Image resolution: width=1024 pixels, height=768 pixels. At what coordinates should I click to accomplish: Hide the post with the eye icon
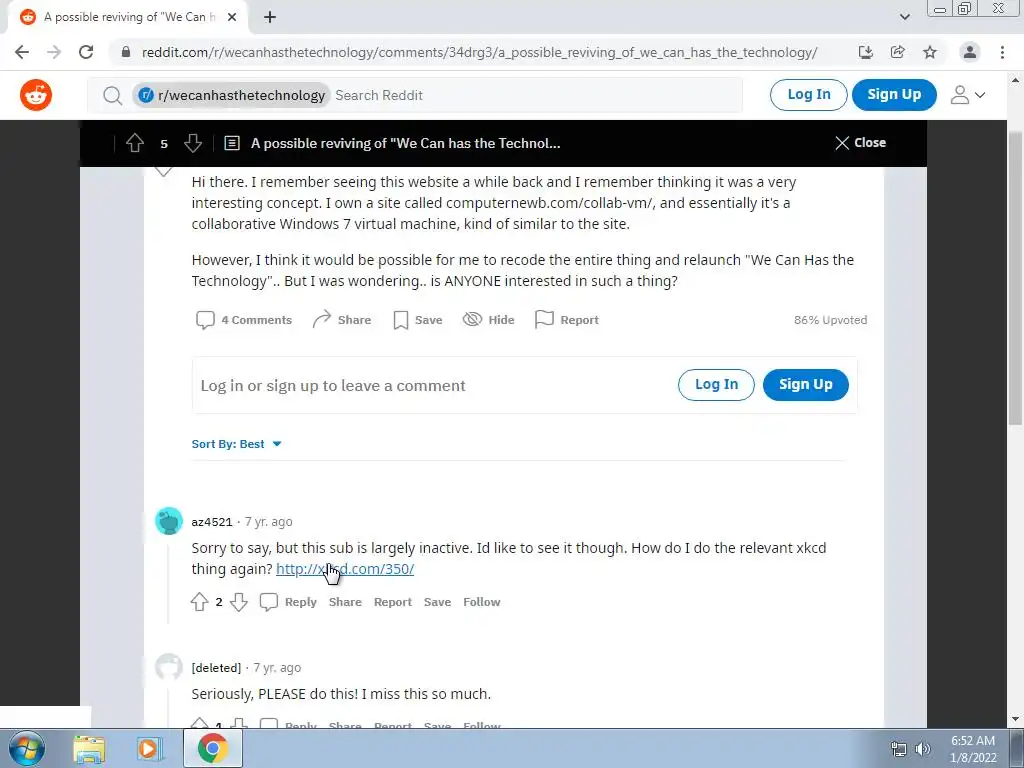point(488,320)
